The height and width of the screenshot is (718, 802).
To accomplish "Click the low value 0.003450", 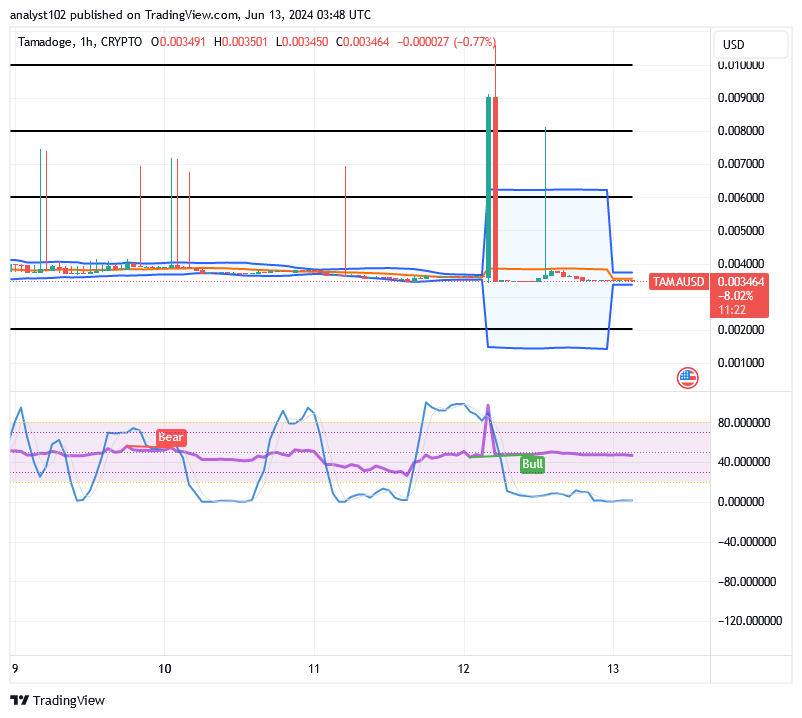I will 305,42.
